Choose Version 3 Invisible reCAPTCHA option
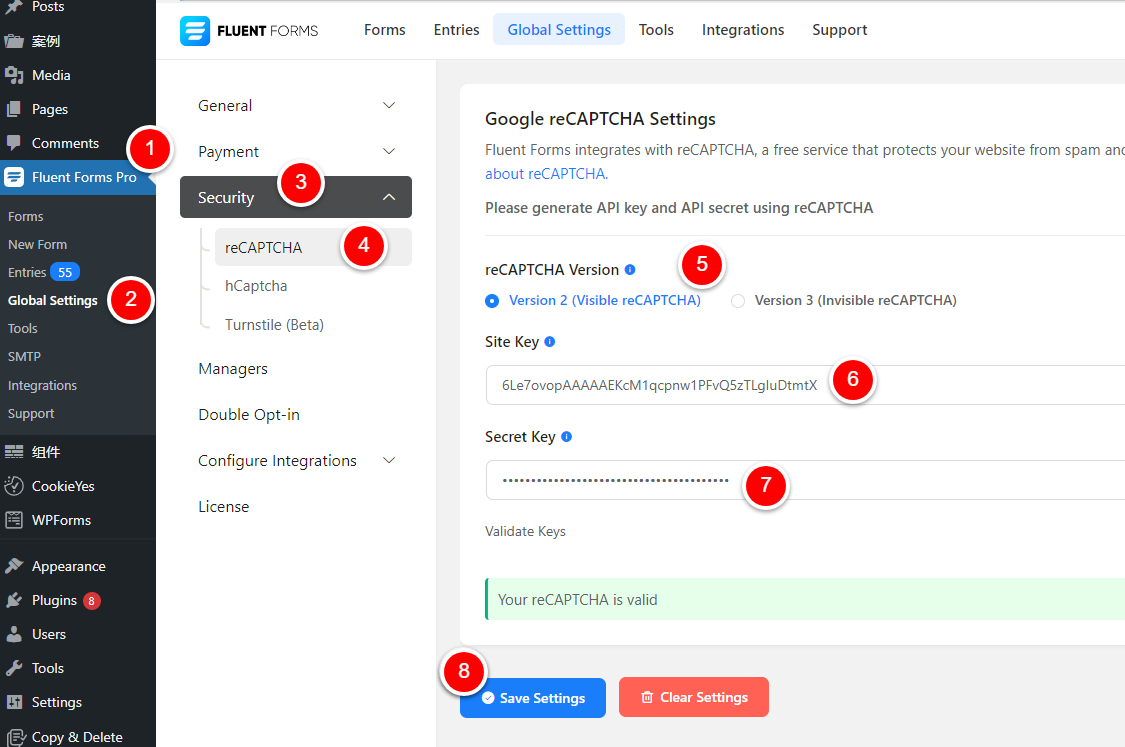The width and height of the screenshot is (1125, 747). pyautogui.click(x=737, y=300)
